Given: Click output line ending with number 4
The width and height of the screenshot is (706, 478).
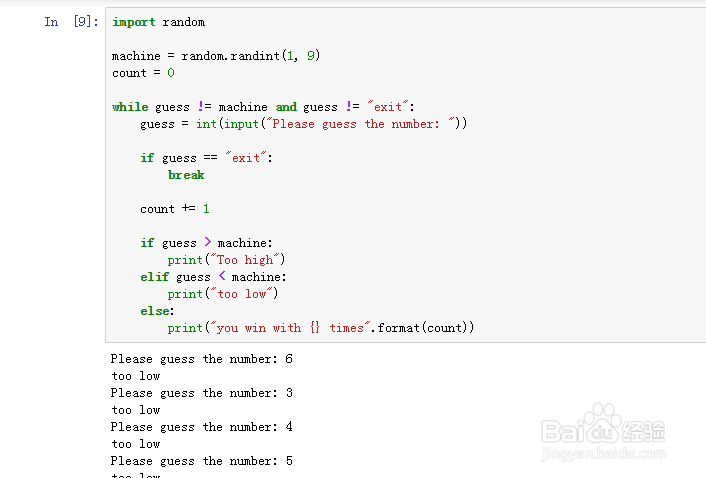Looking at the screenshot, I should point(201,427).
